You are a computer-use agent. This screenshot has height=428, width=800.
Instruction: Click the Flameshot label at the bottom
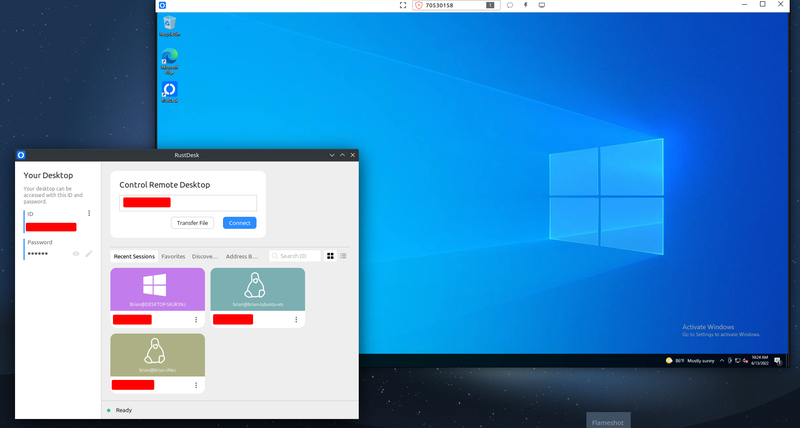point(608,423)
